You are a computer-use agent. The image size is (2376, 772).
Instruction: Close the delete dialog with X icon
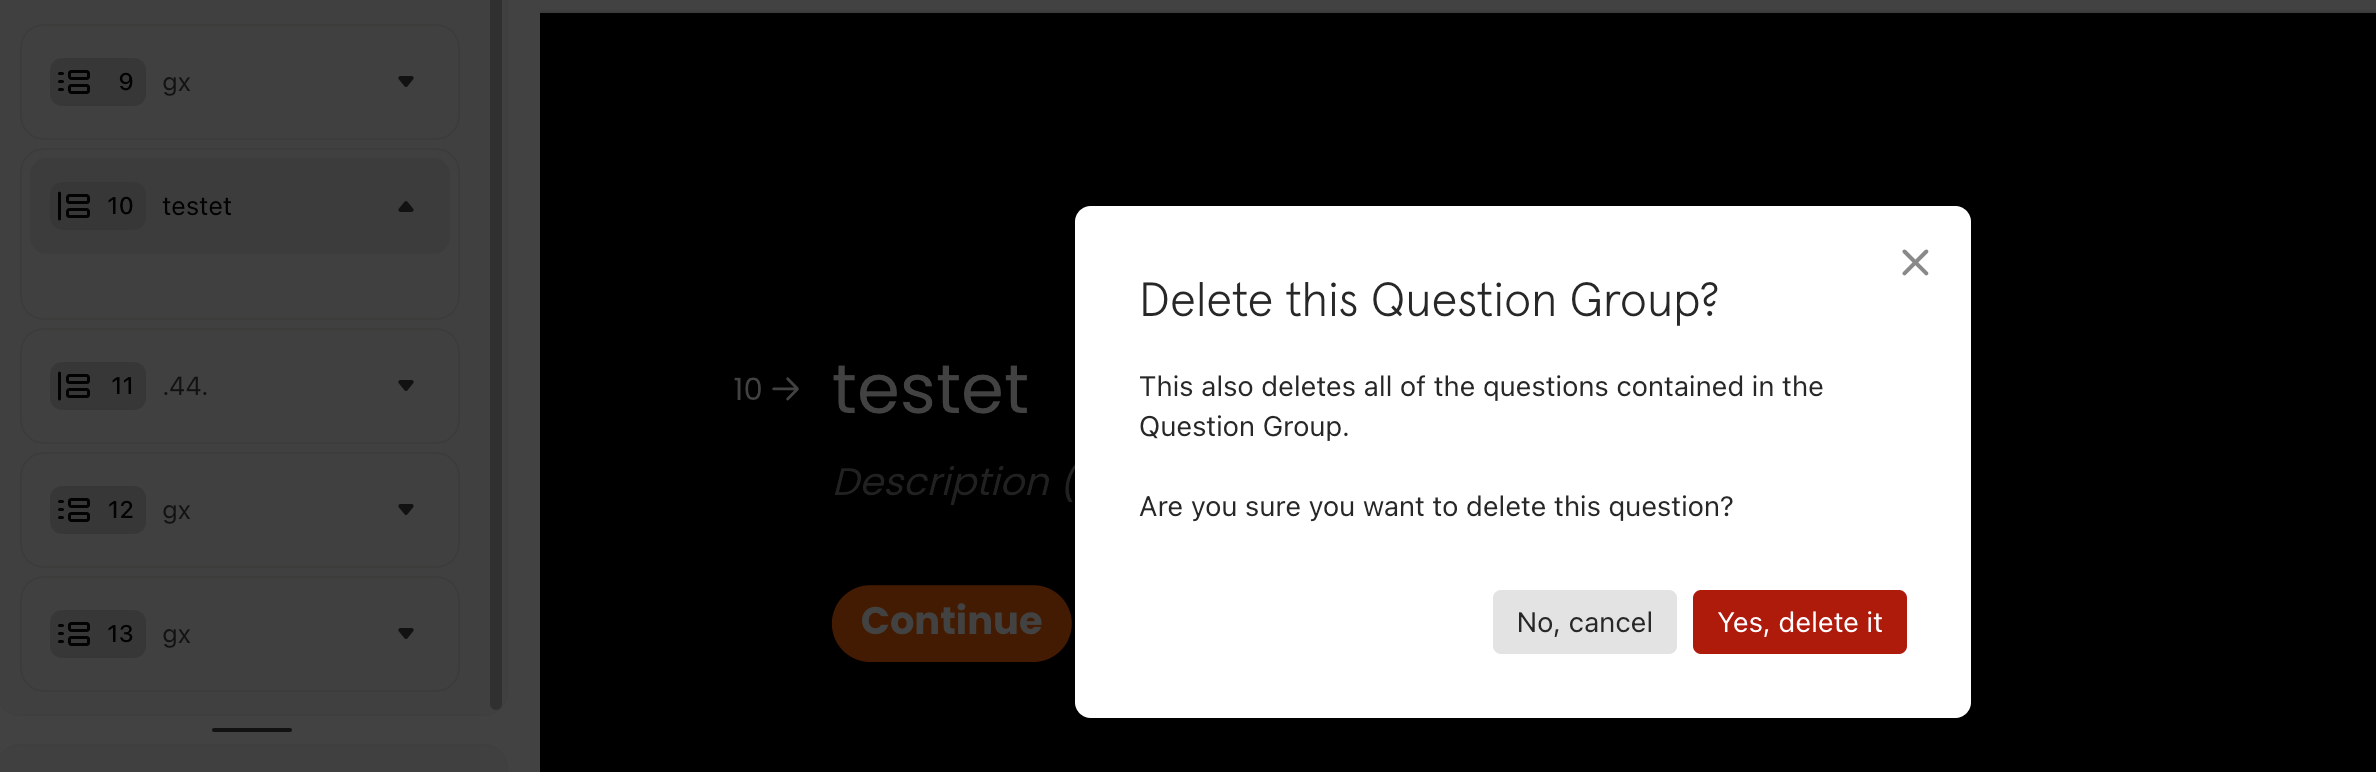(1915, 262)
